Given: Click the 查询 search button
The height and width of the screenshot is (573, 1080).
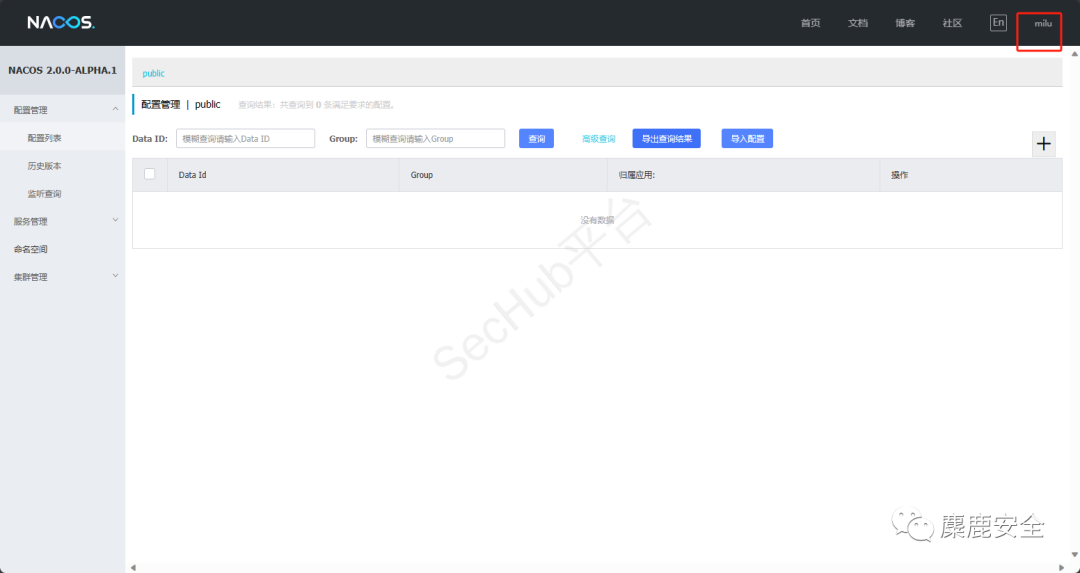Looking at the screenshot, I should [x=536, y=139].
